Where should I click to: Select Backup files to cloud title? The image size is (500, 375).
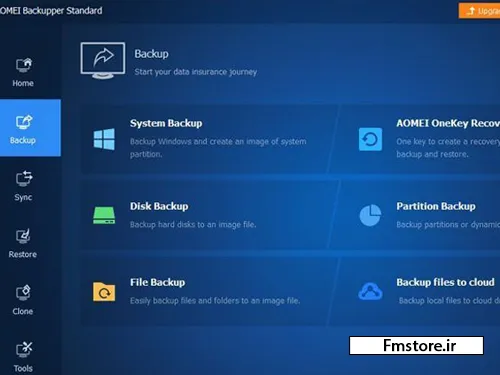(x=445, y=282)
